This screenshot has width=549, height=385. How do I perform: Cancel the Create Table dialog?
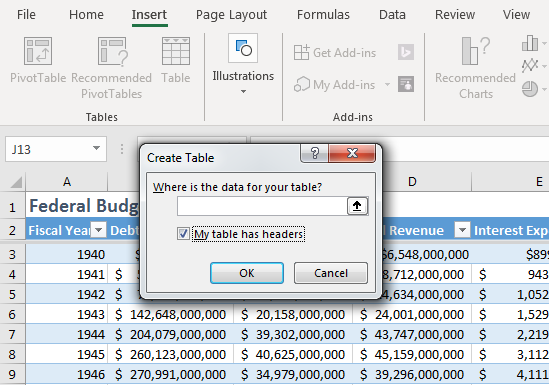pyautogui.click(x=331, y=273)
